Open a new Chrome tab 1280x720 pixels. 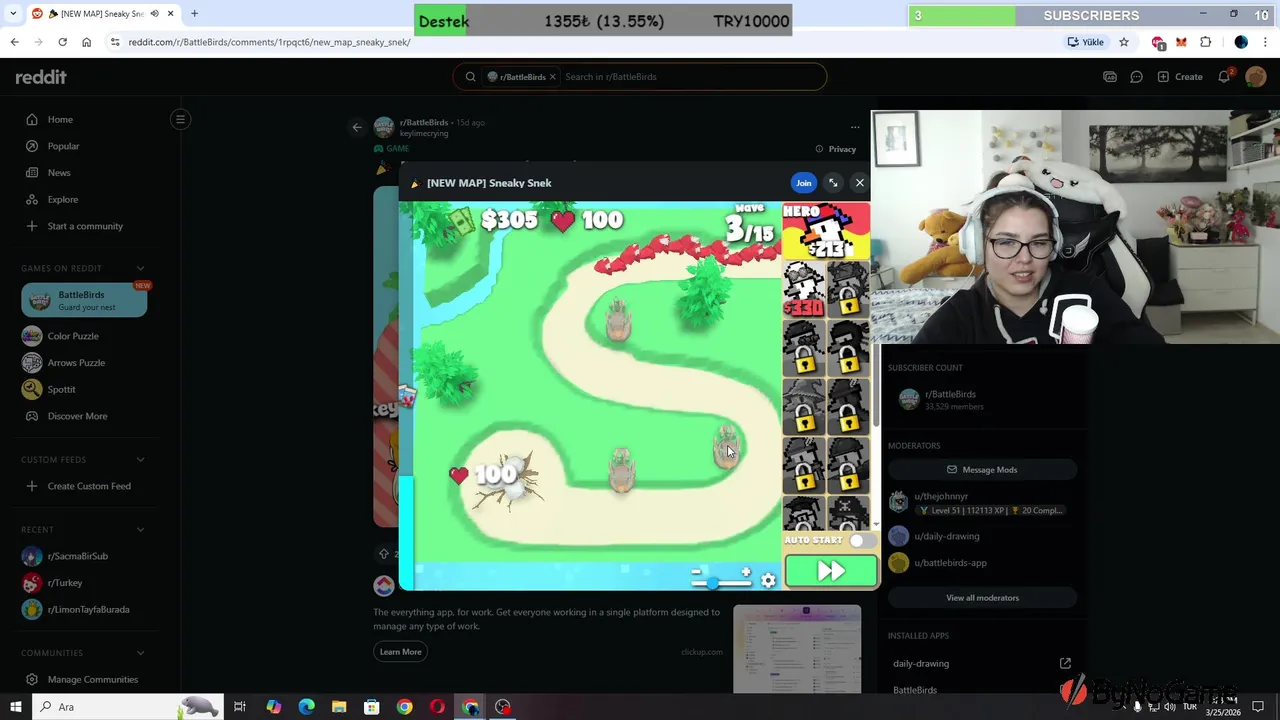coord(194,14)
